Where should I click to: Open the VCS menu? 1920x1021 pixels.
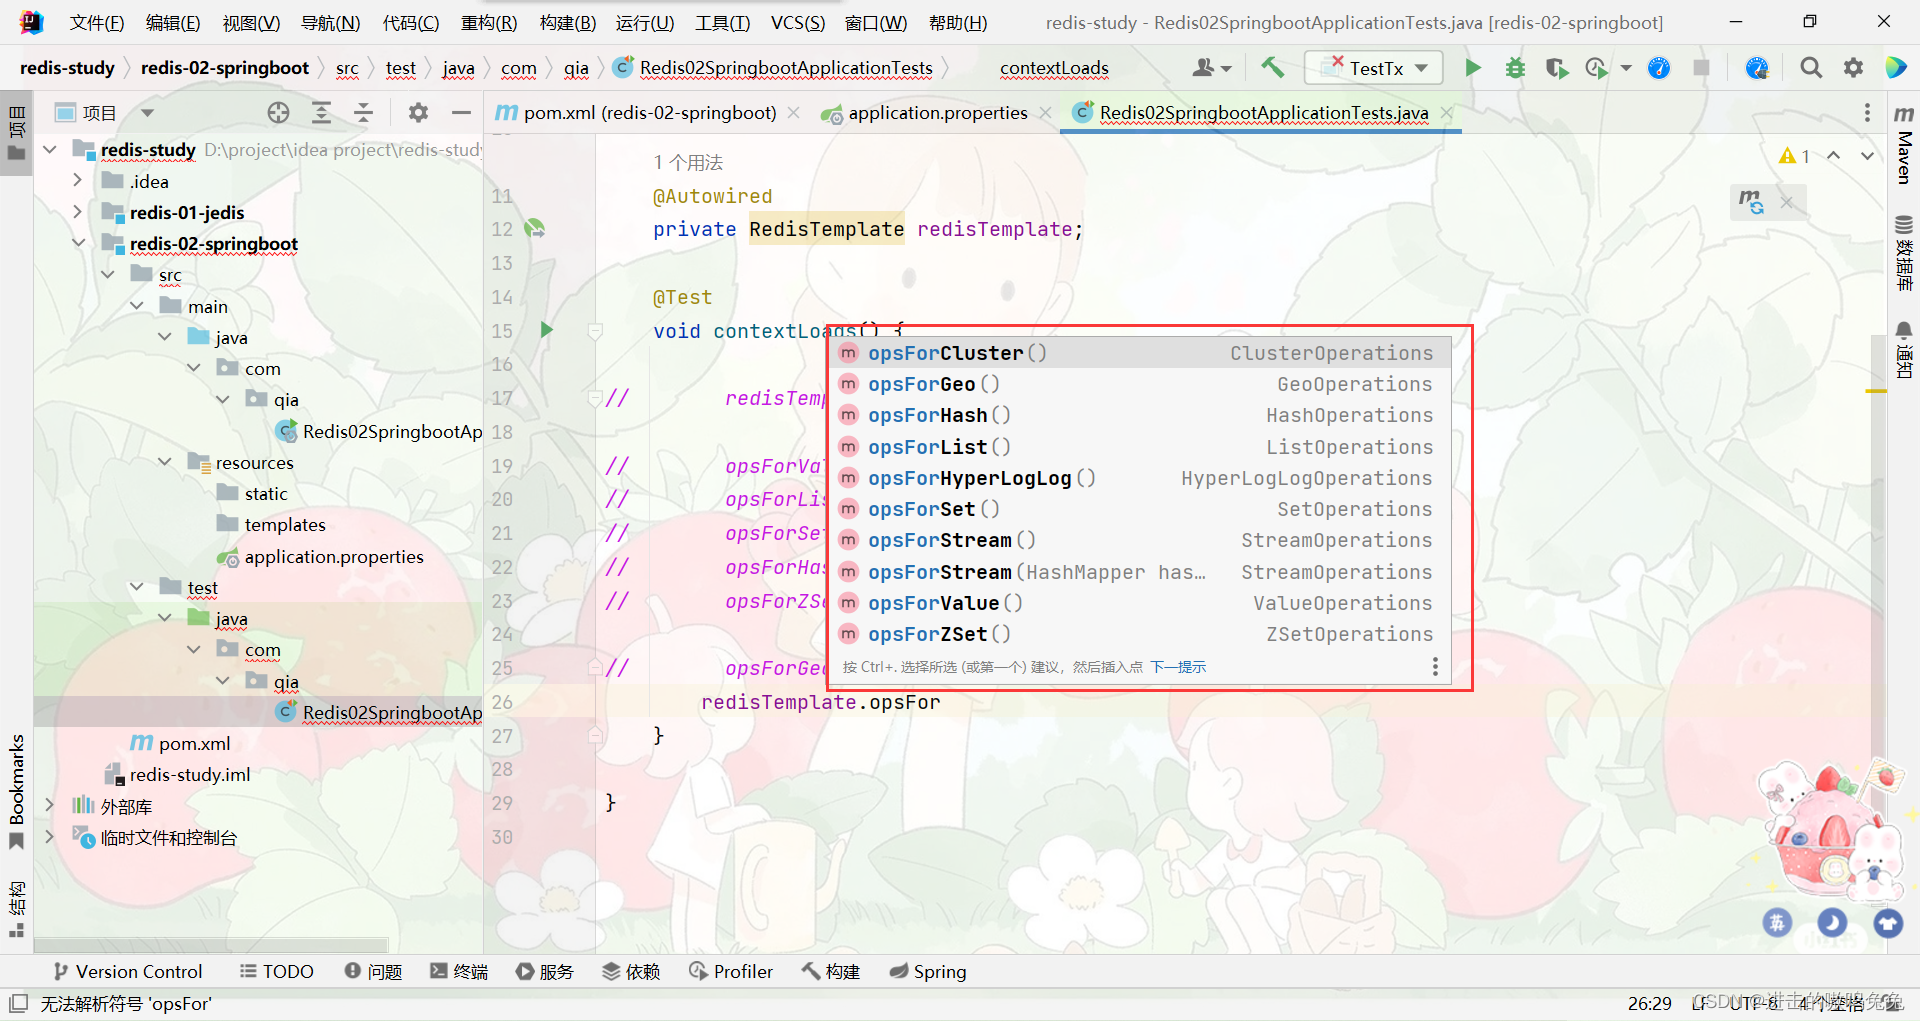click(x=797, y=22)
